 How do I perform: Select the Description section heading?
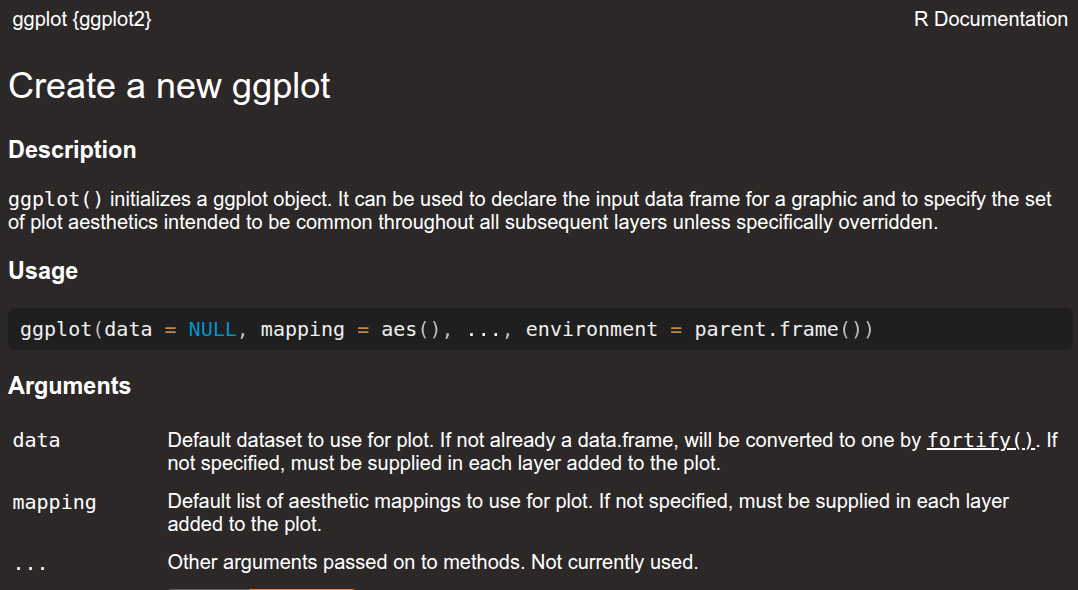[x=72, y=150]
